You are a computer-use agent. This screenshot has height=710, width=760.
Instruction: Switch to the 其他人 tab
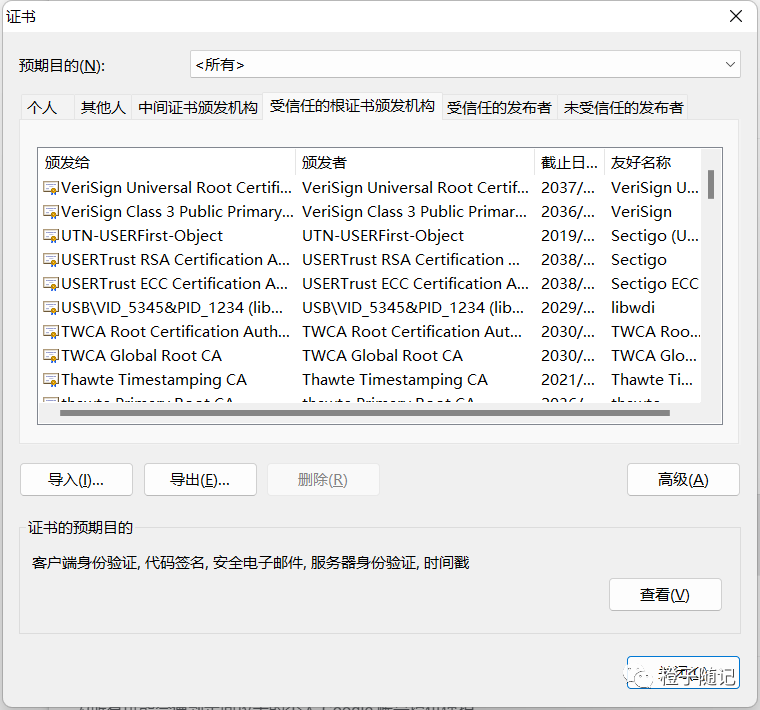103,107
